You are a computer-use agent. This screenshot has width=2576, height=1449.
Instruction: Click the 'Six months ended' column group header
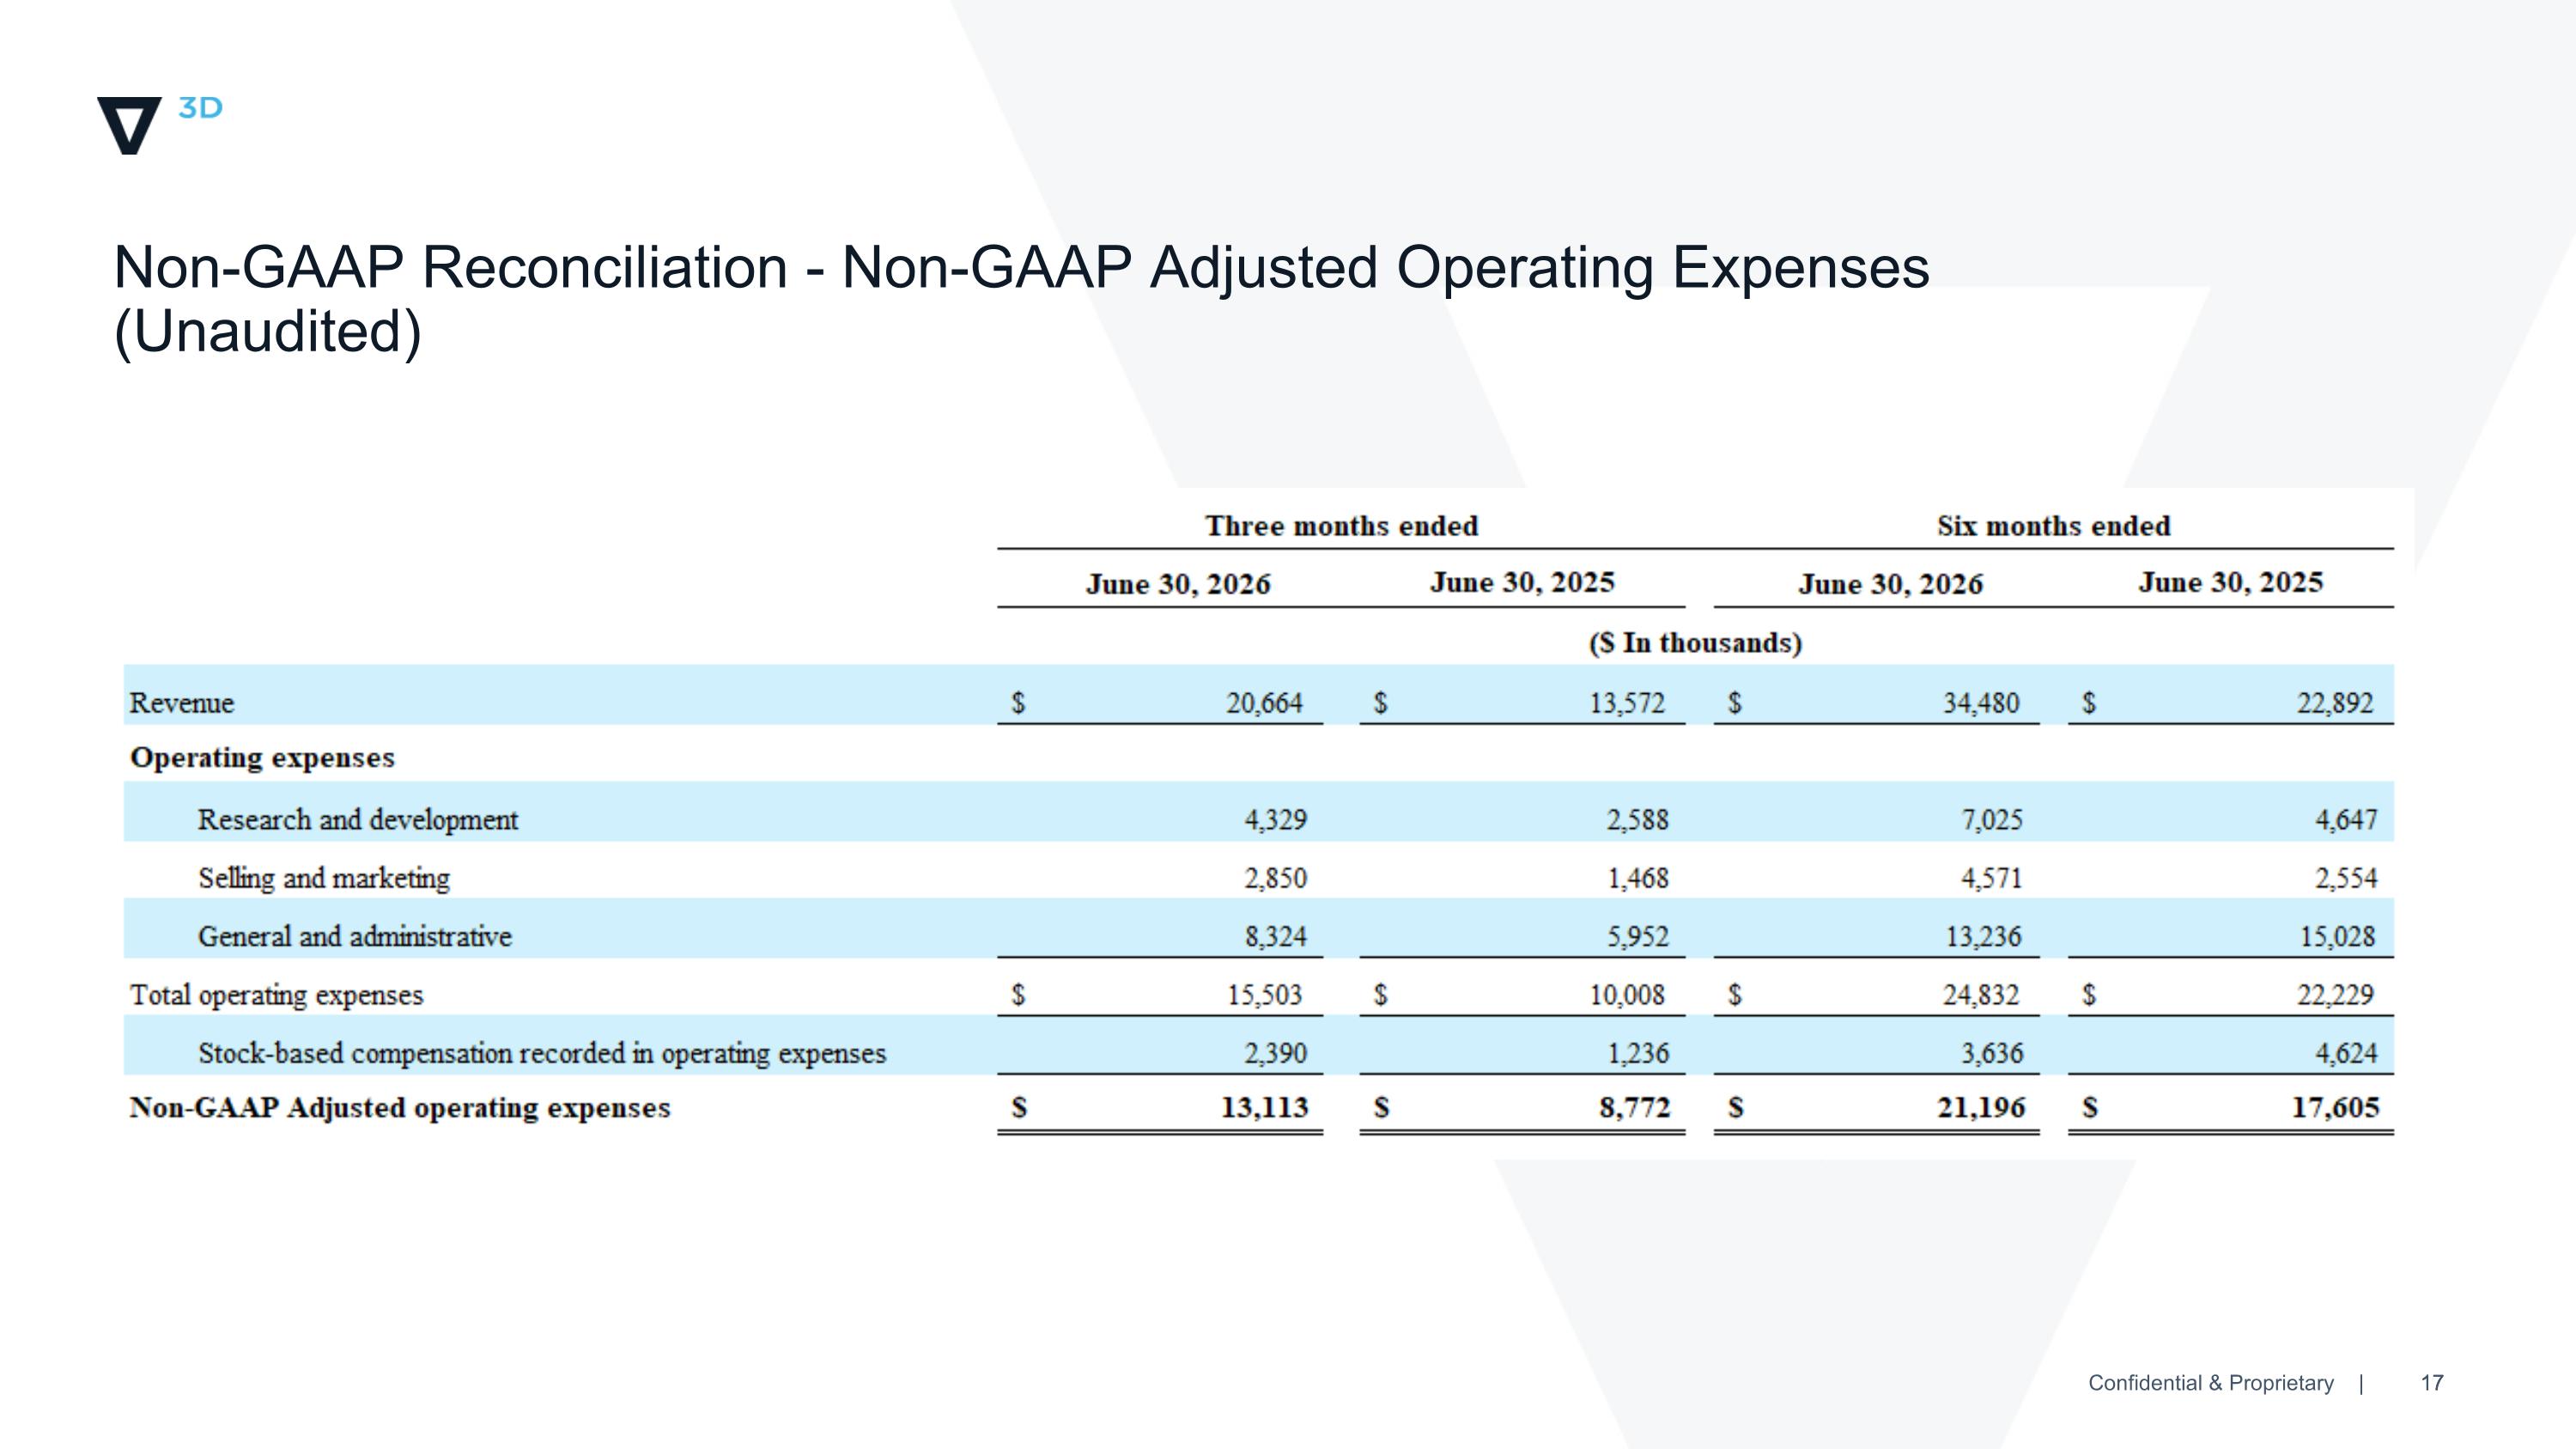(x=2053, y=526)
